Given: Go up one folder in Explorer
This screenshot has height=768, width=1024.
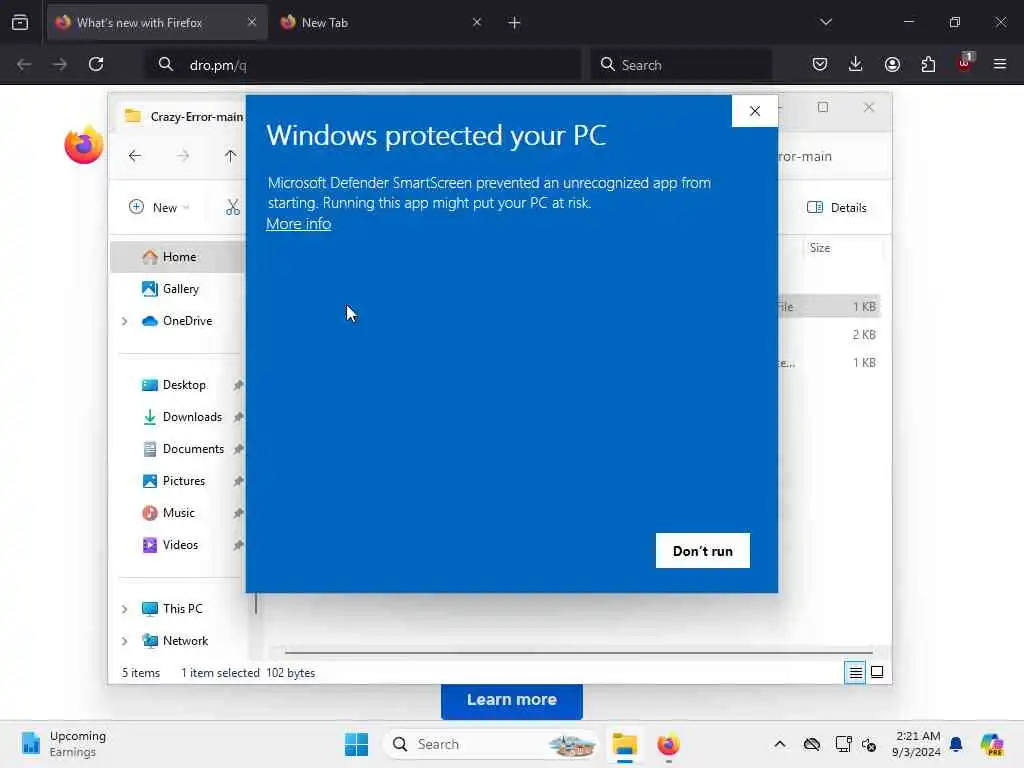Looking at the screenshot, I should [230, 155].
